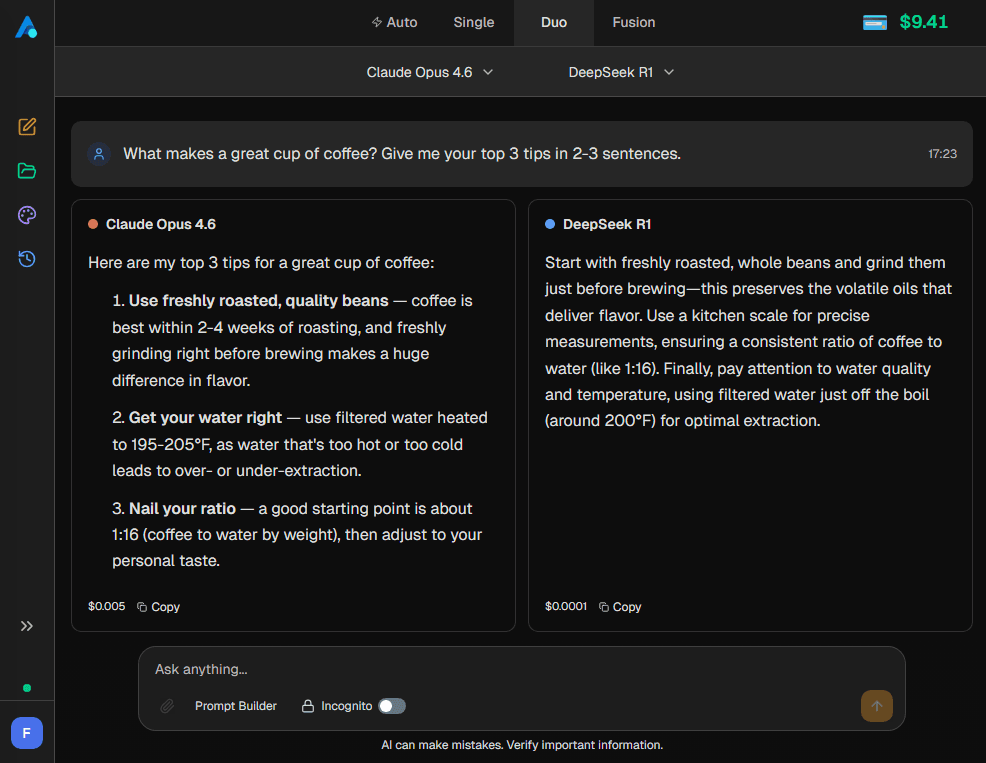Expand the collapsed sidebar with the double chevron
The image size is (986, 763).
(x=27, y=626)
